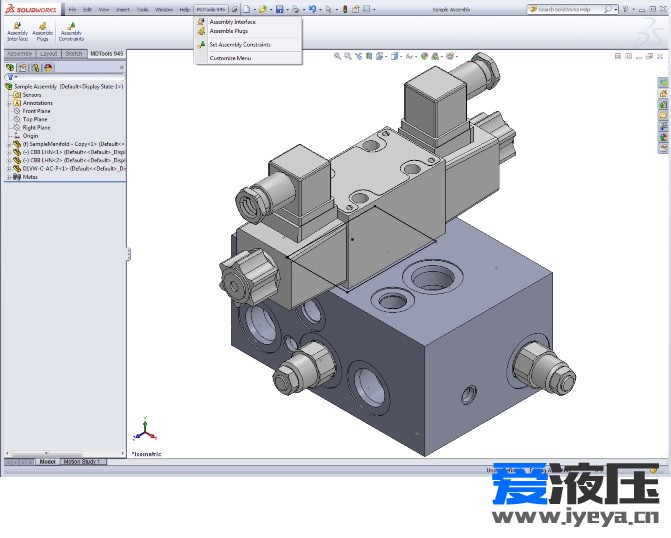Expand the Annotations tree node

[9, 103]
